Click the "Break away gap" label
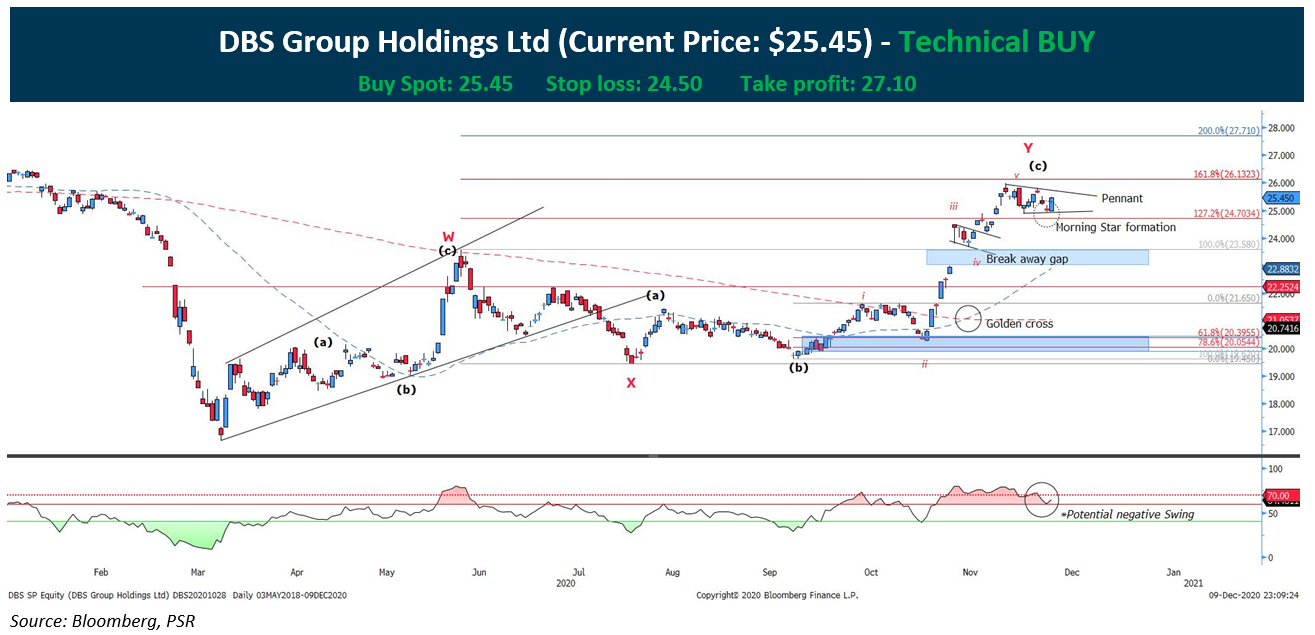 1027,259
